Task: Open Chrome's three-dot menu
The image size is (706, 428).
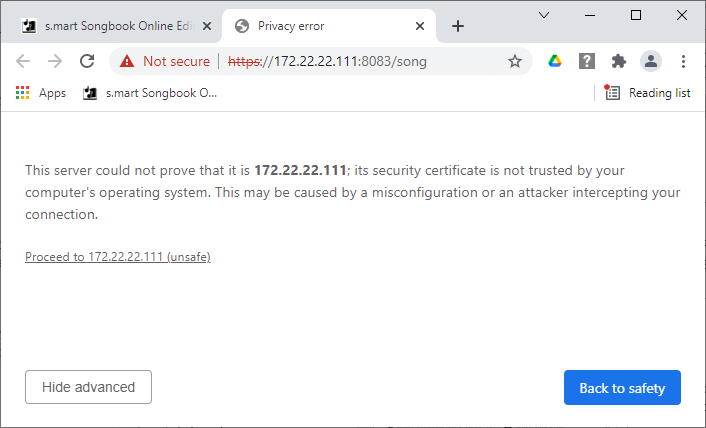Action: (x=683, y=61)
